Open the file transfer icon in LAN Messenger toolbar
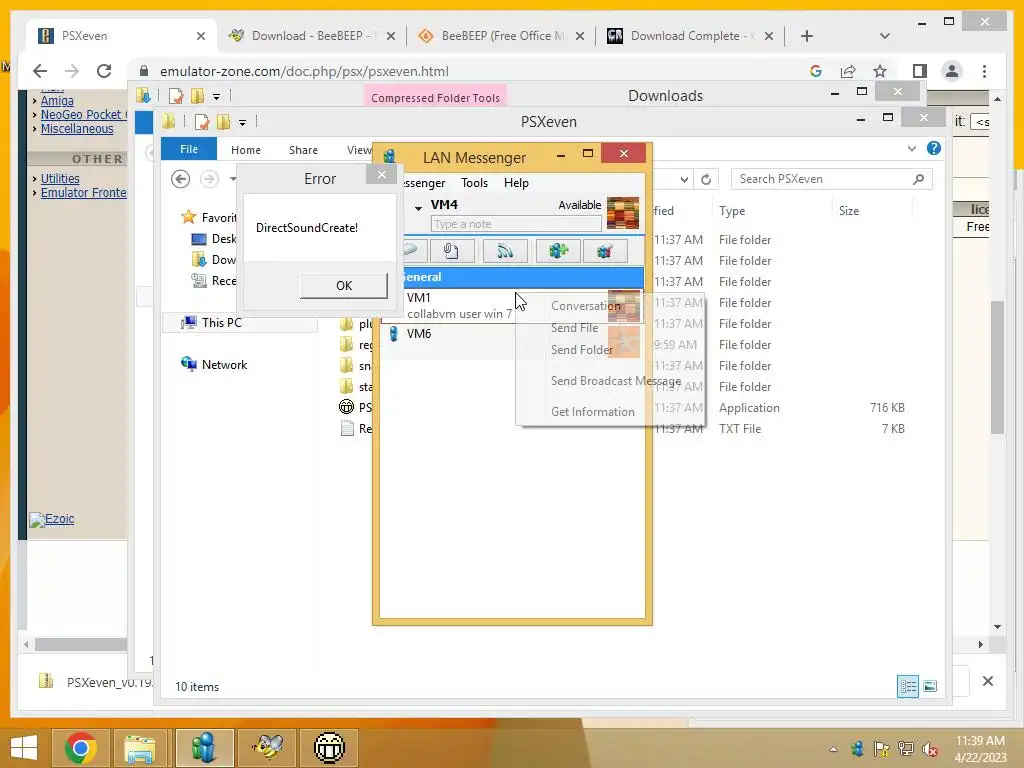The image size is (1024, 768). [452, 251]
